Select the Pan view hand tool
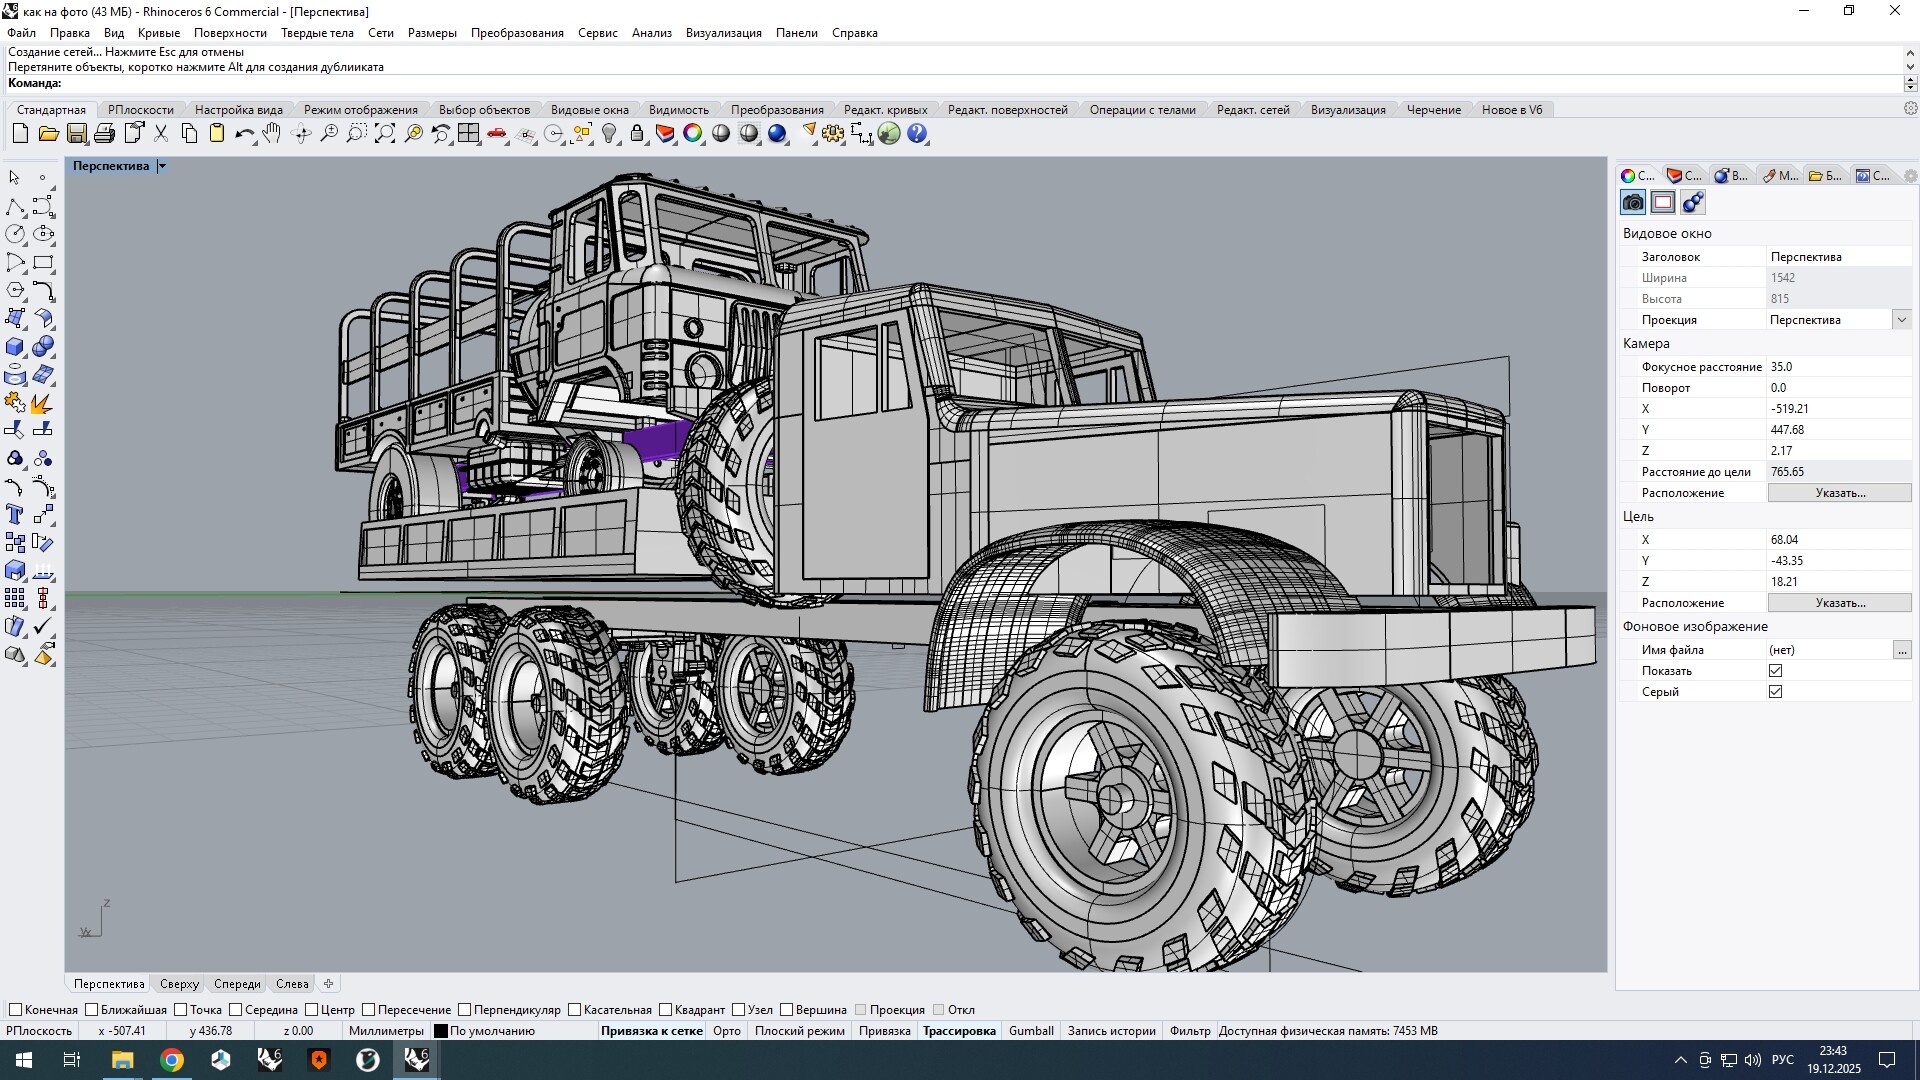The height and width of the screenshot is (1080, 1920). pos(272,134)
